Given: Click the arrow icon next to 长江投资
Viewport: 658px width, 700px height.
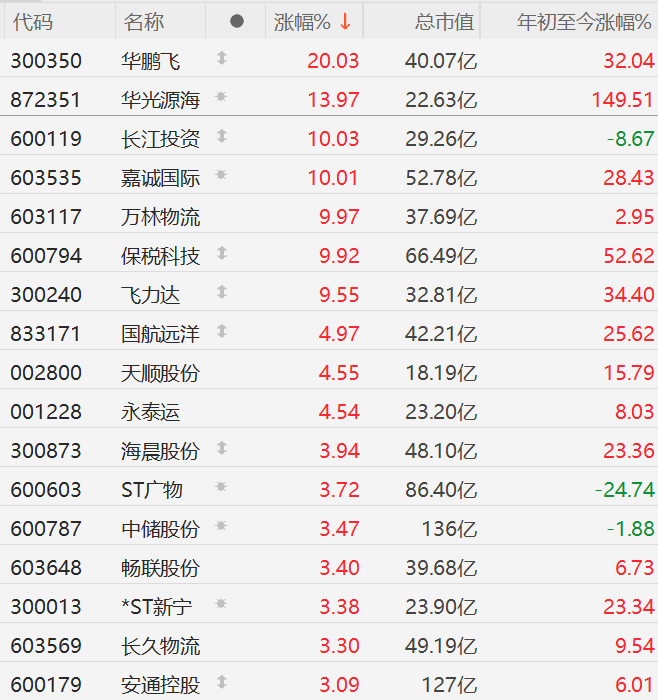Looking at the screenshot, I should click(222, 136).
